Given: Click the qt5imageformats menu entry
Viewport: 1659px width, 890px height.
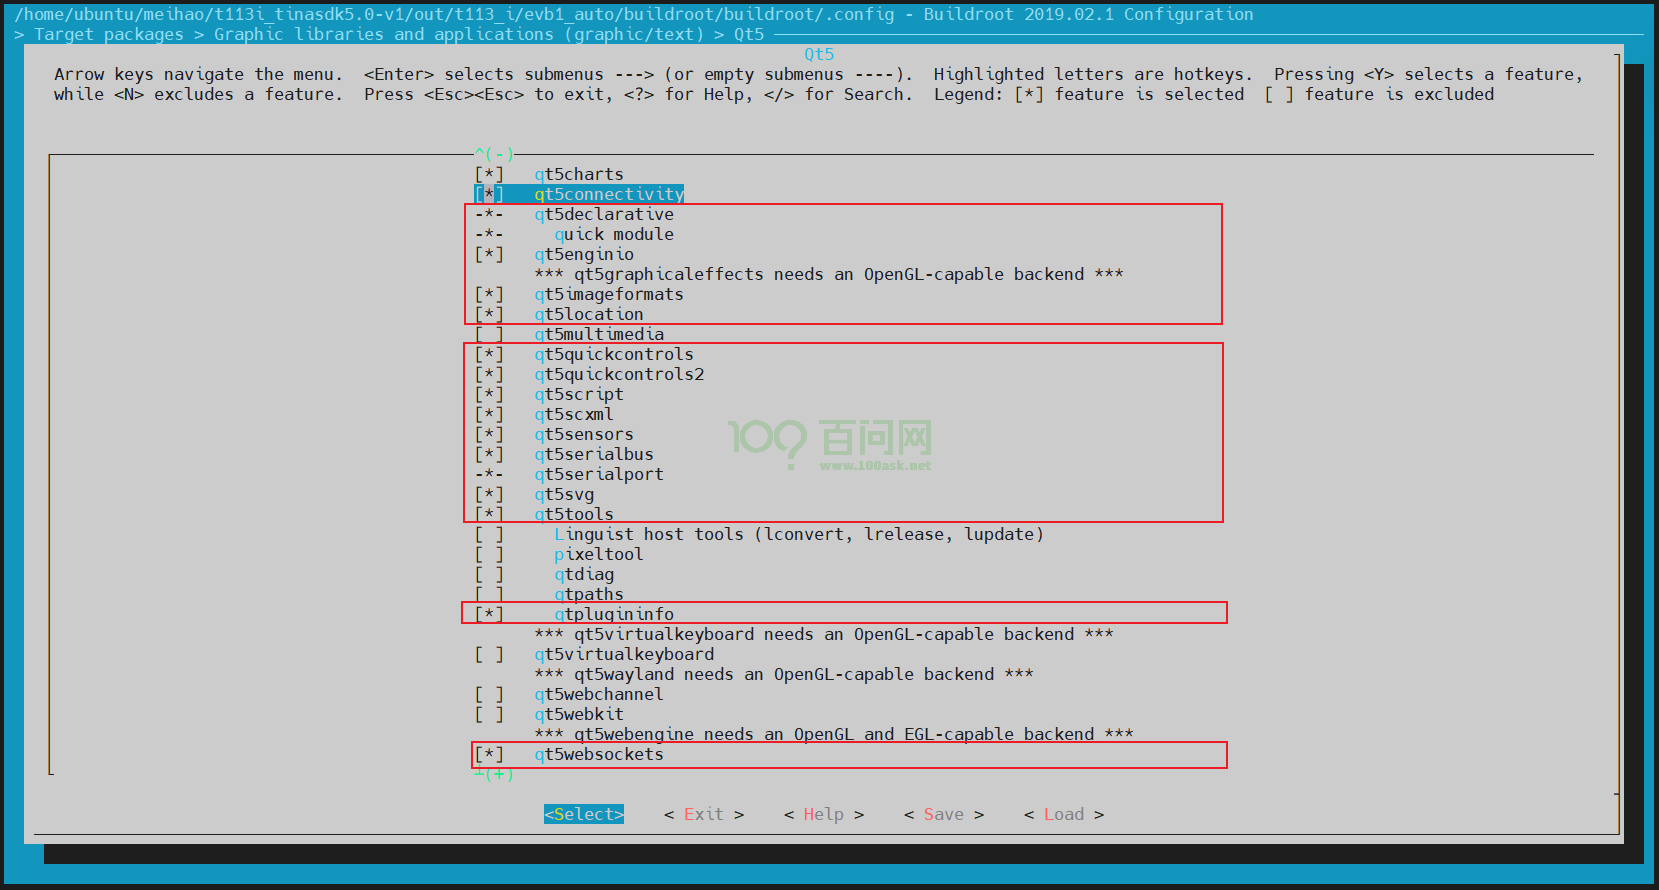Looking at the screenshot, I should [608, 295].
